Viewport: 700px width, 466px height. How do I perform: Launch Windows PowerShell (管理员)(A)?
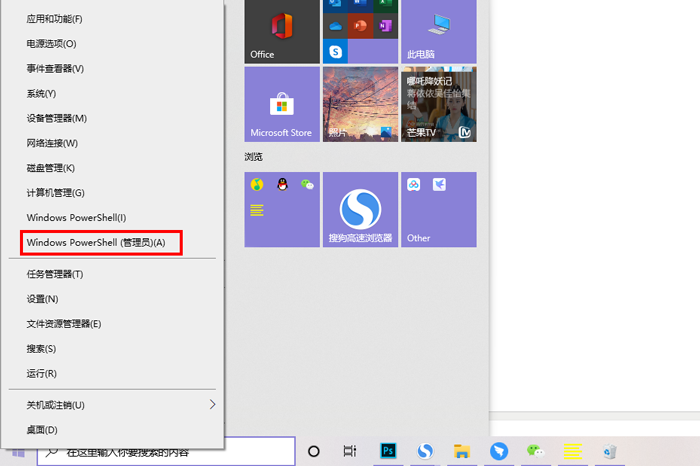(x=101, y=243)
